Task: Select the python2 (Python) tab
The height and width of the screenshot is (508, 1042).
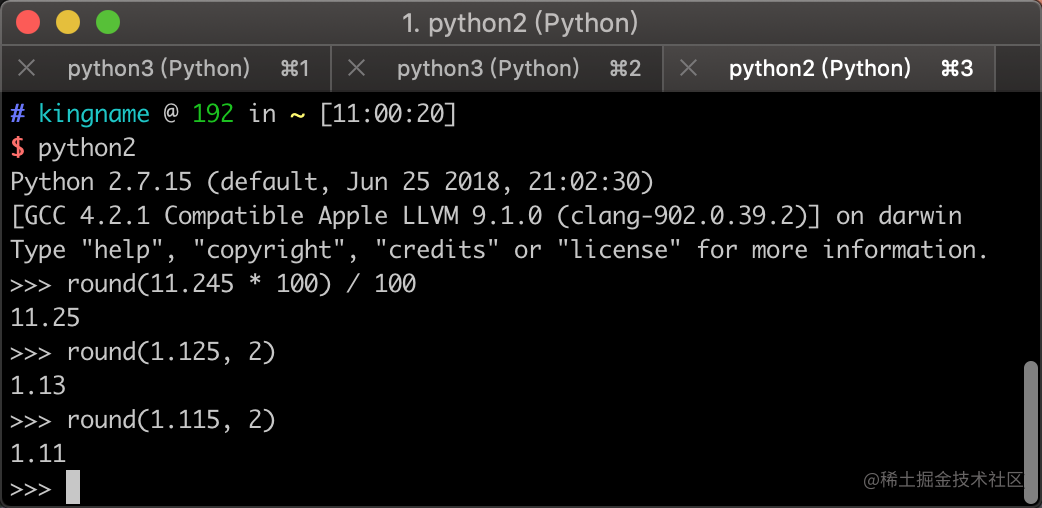Action: 829,68
